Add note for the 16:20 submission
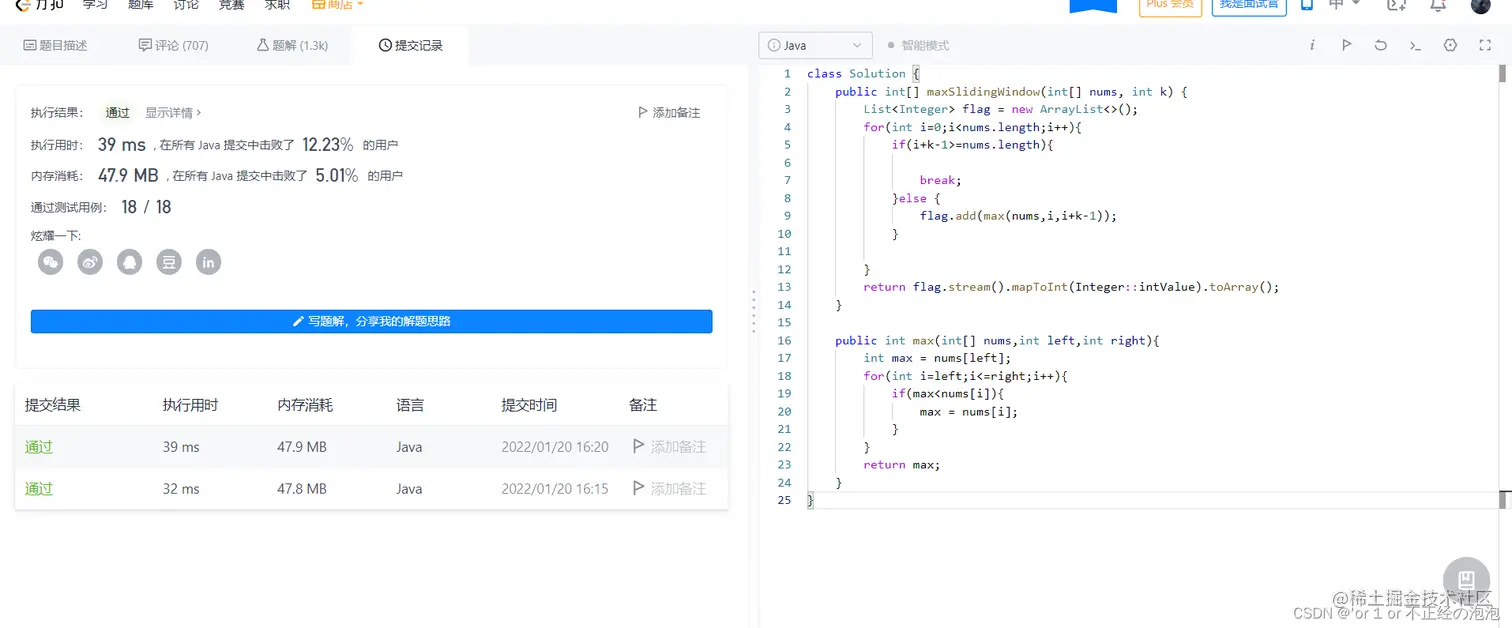The image size is (1512, 628). click(x=669, y=447)
